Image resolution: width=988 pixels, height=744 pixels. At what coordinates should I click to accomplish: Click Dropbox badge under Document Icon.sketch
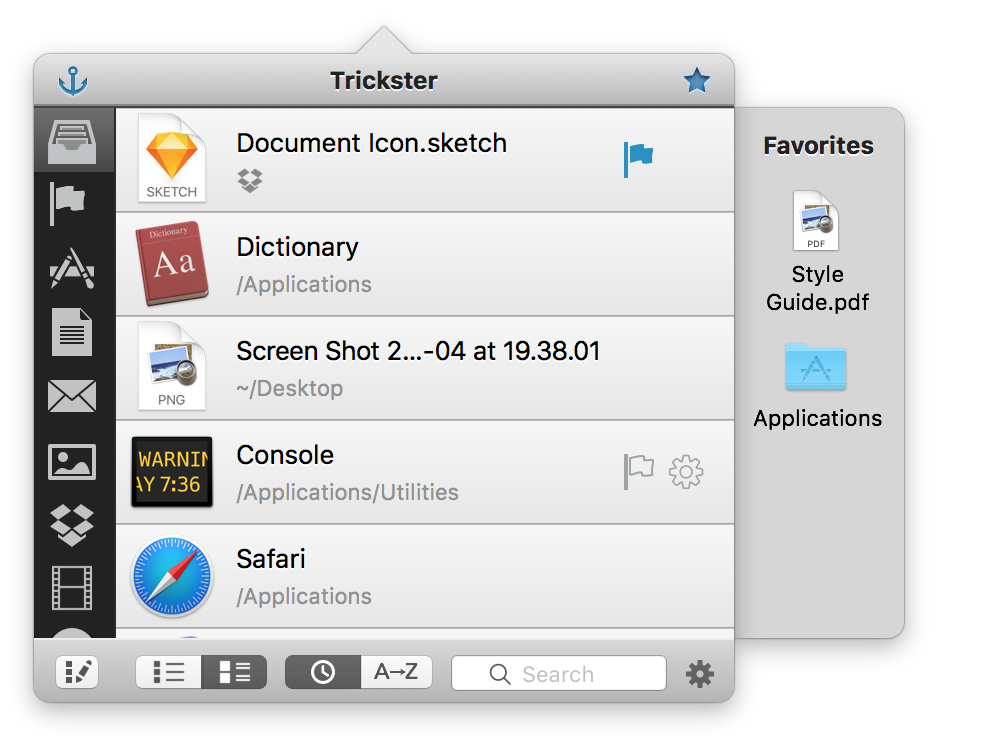[250, 181]
